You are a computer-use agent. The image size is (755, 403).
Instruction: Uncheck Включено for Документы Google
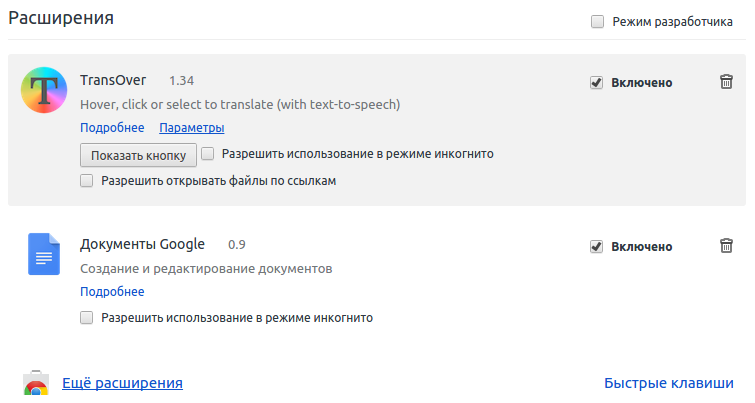[596, 247]
